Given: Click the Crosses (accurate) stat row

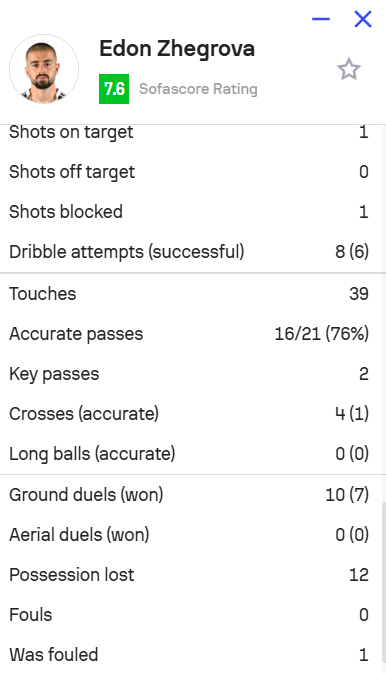Looking at the screenshot, I should (189, 414).
